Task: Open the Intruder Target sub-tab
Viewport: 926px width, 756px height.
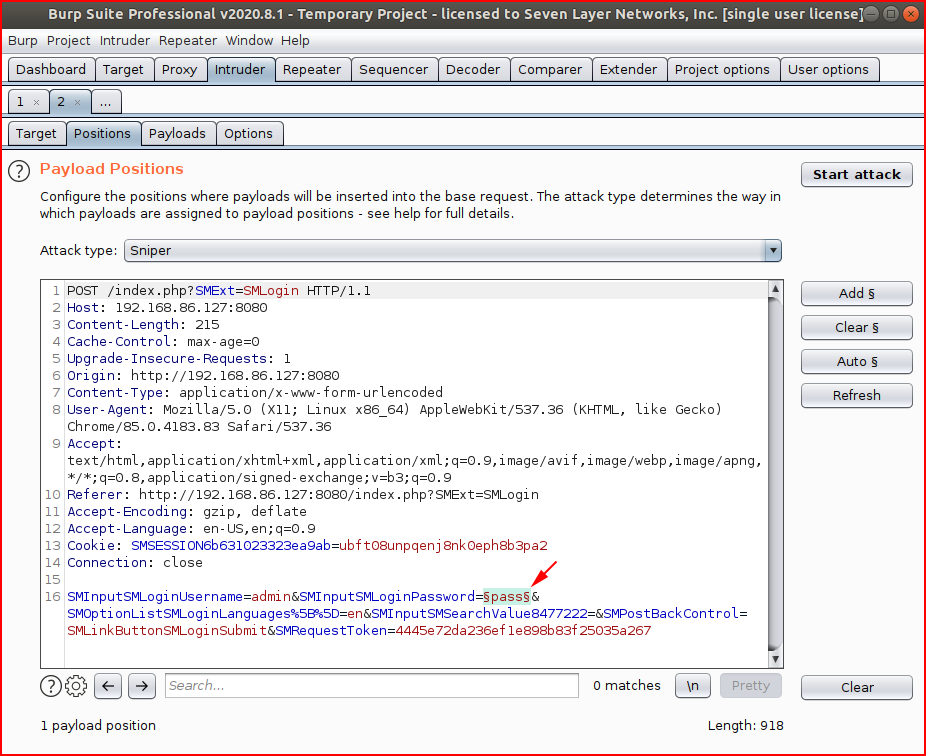Action: pyautogui.click(x=37, y=133)
